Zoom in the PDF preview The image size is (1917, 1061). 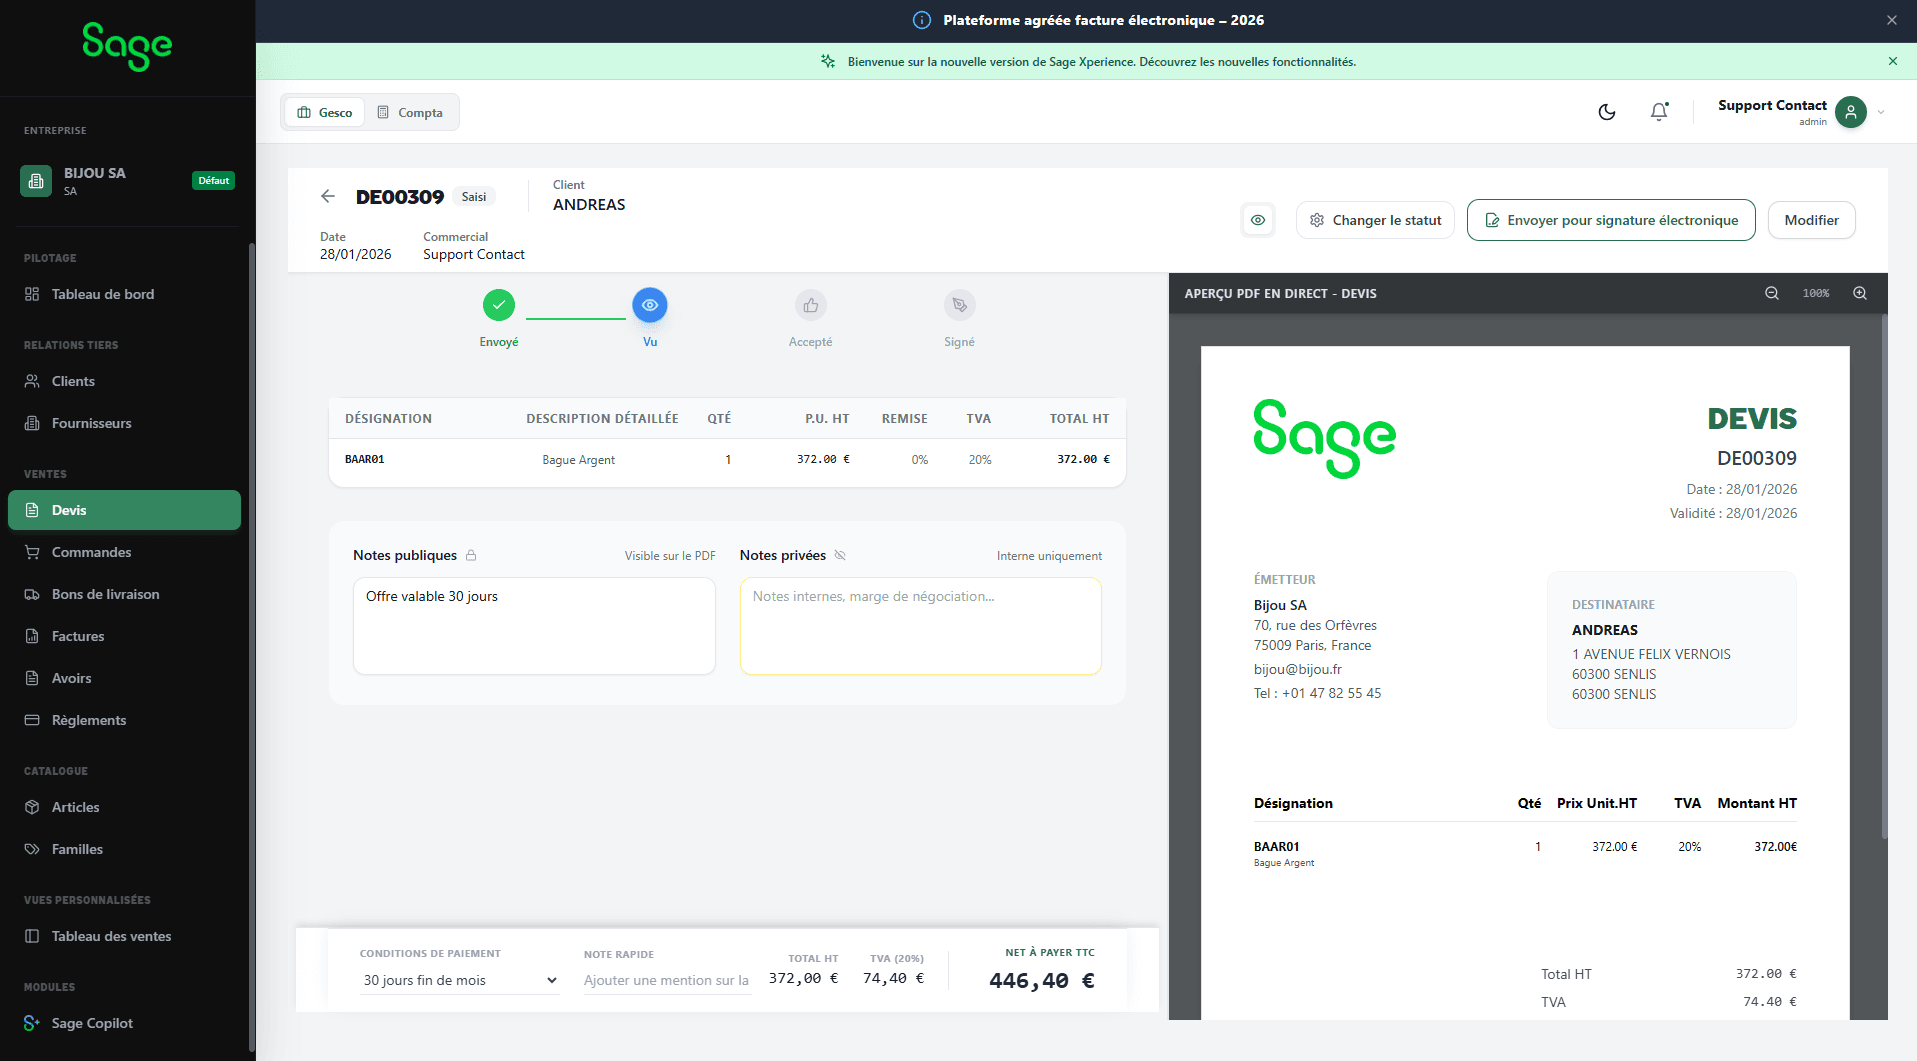[1860, 293]
